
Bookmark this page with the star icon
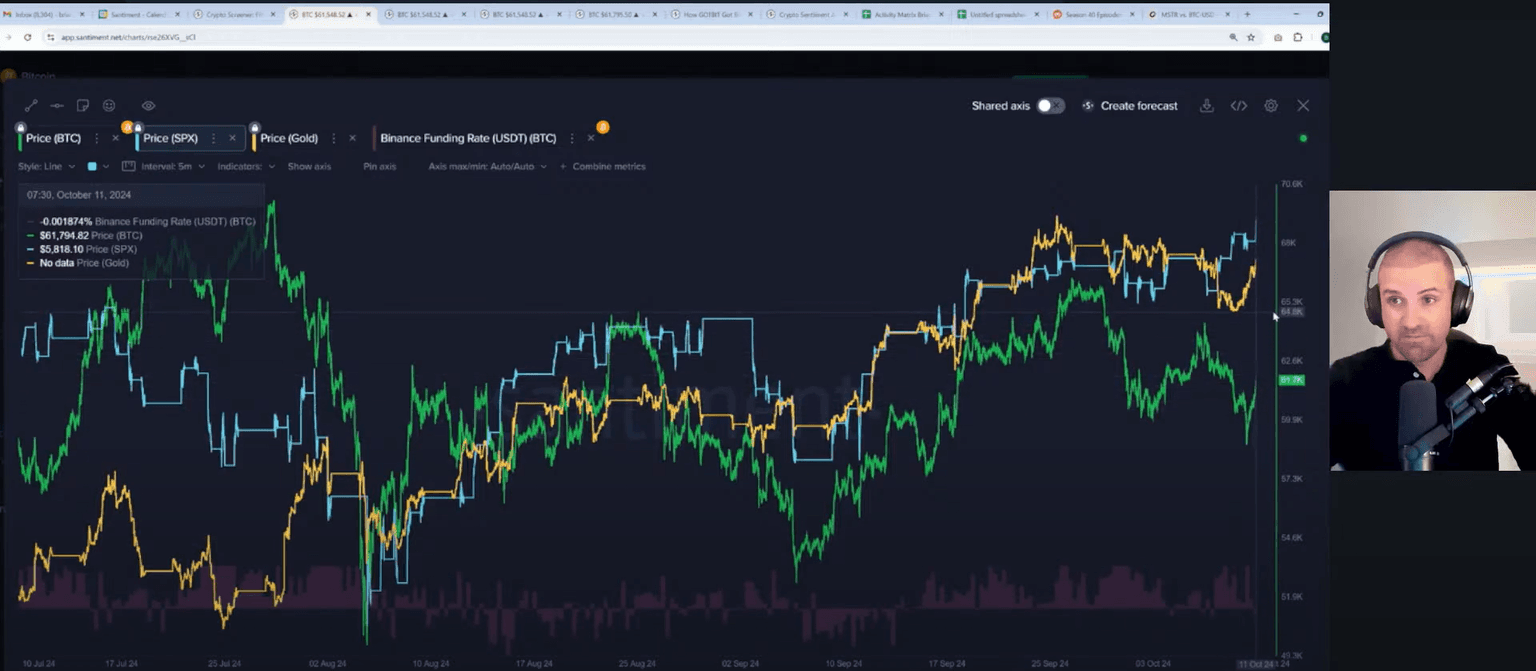tap(1250, 37)
